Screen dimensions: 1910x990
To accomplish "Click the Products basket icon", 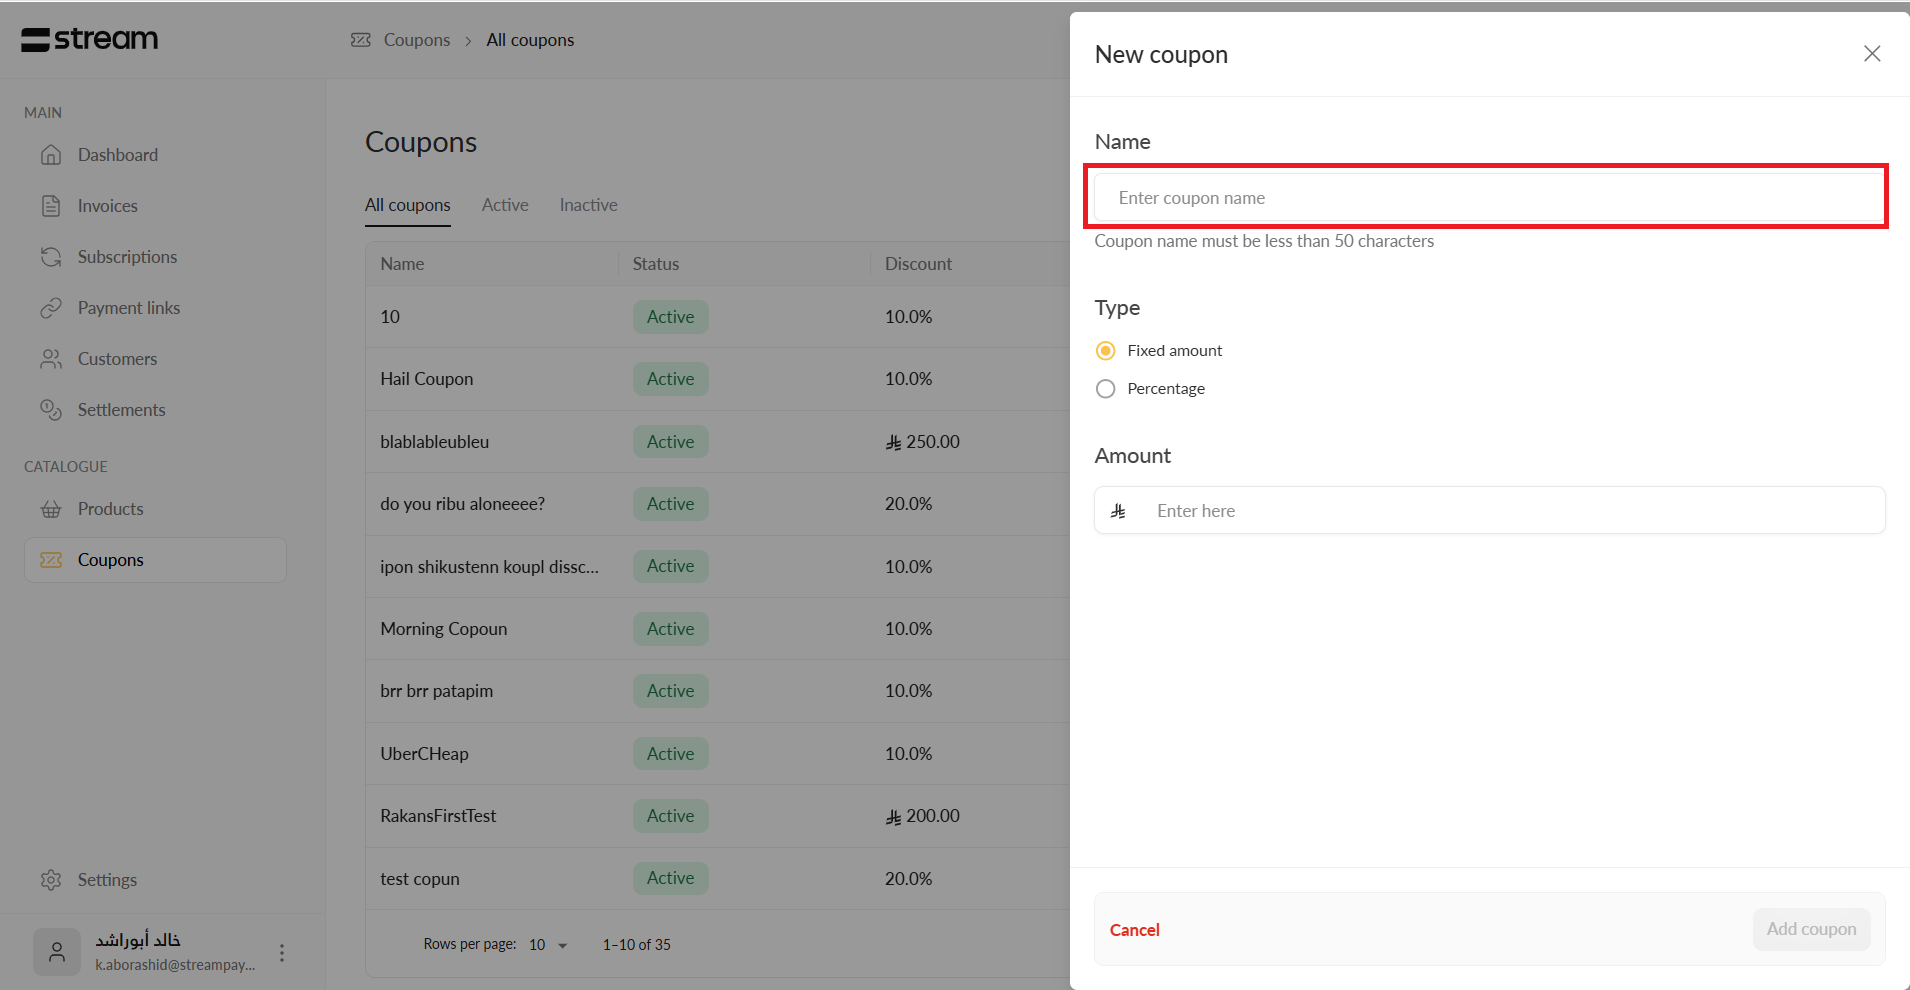I will (51, 509).
